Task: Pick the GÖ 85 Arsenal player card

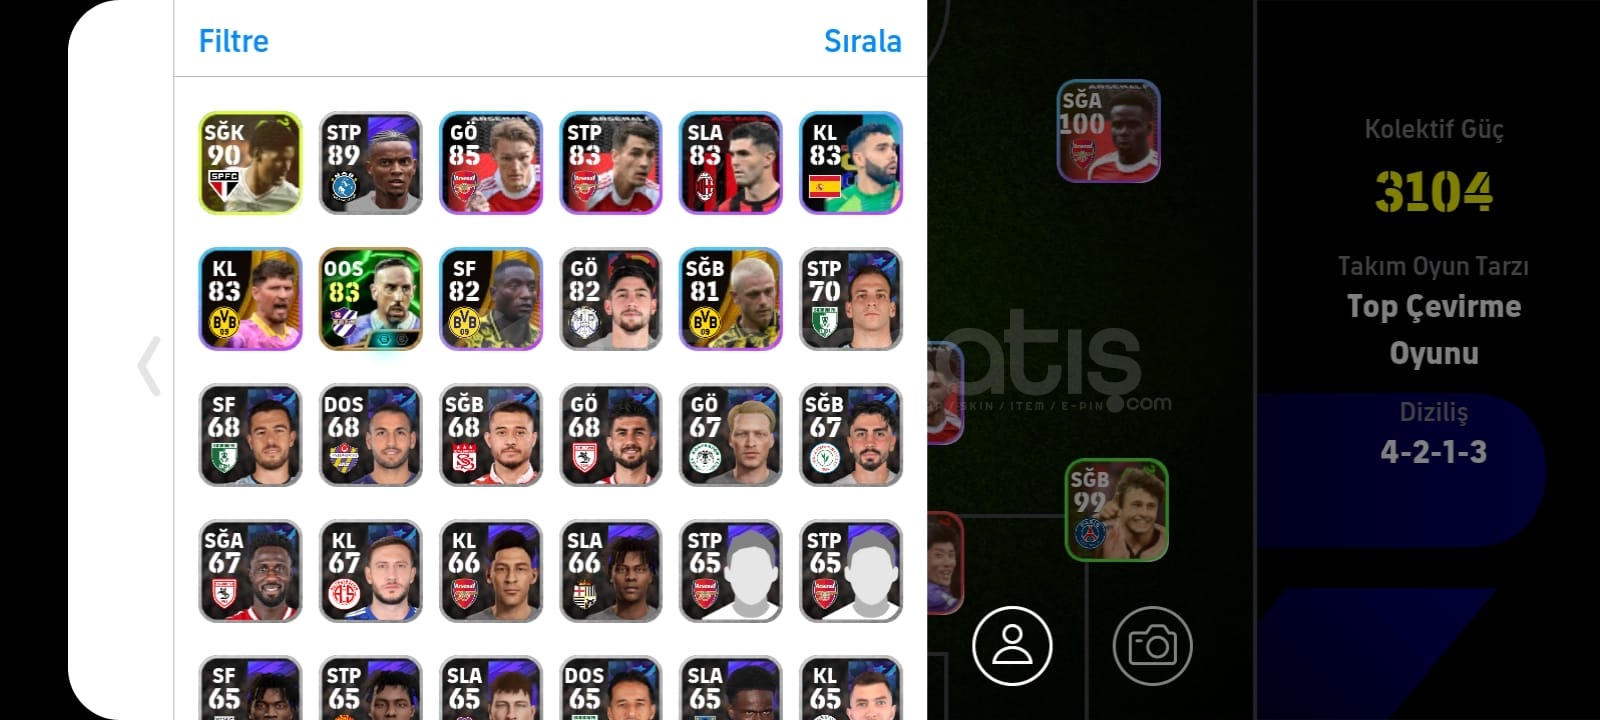Action: pos(490,163)
